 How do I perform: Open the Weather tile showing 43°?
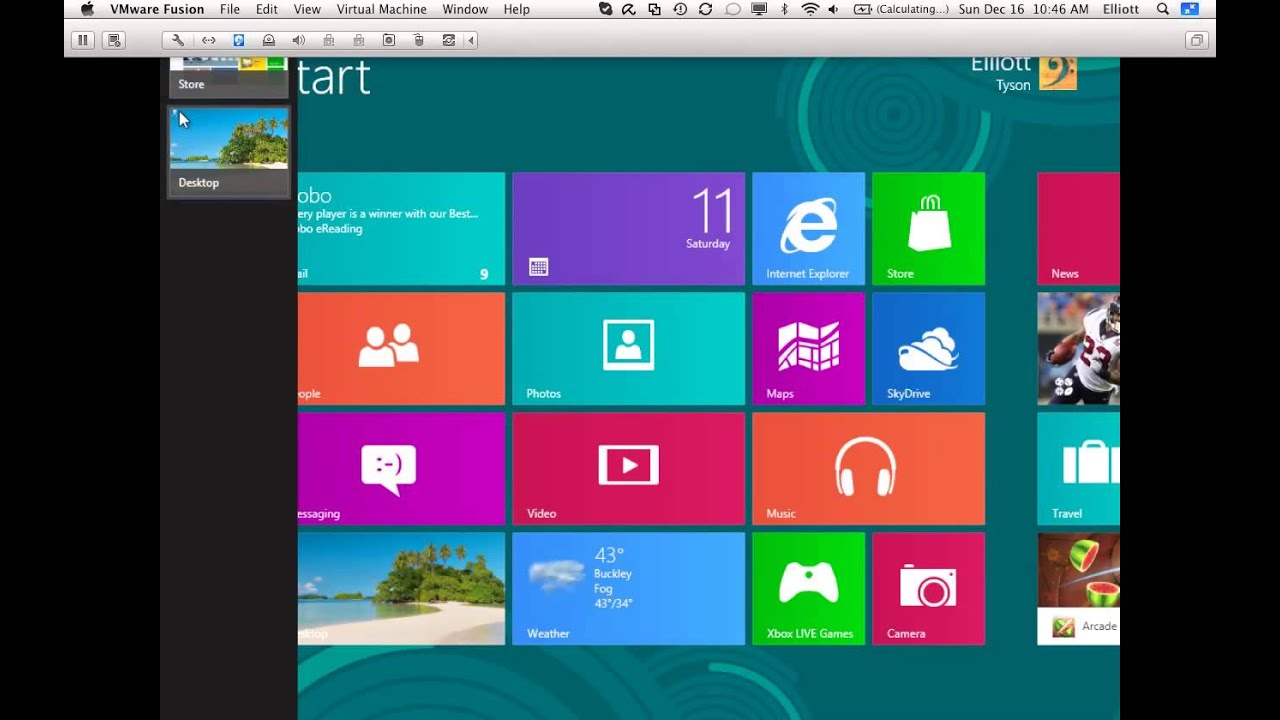[628, 589]
